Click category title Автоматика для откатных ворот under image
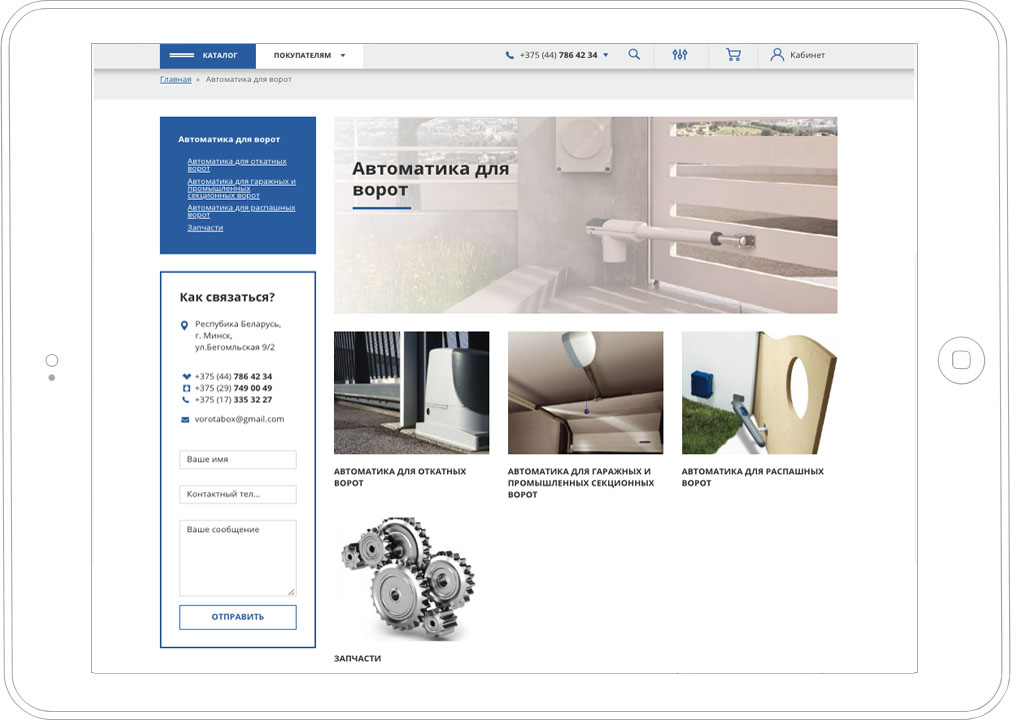Screen dimensions: 1011x720 (x=400, y=477)
